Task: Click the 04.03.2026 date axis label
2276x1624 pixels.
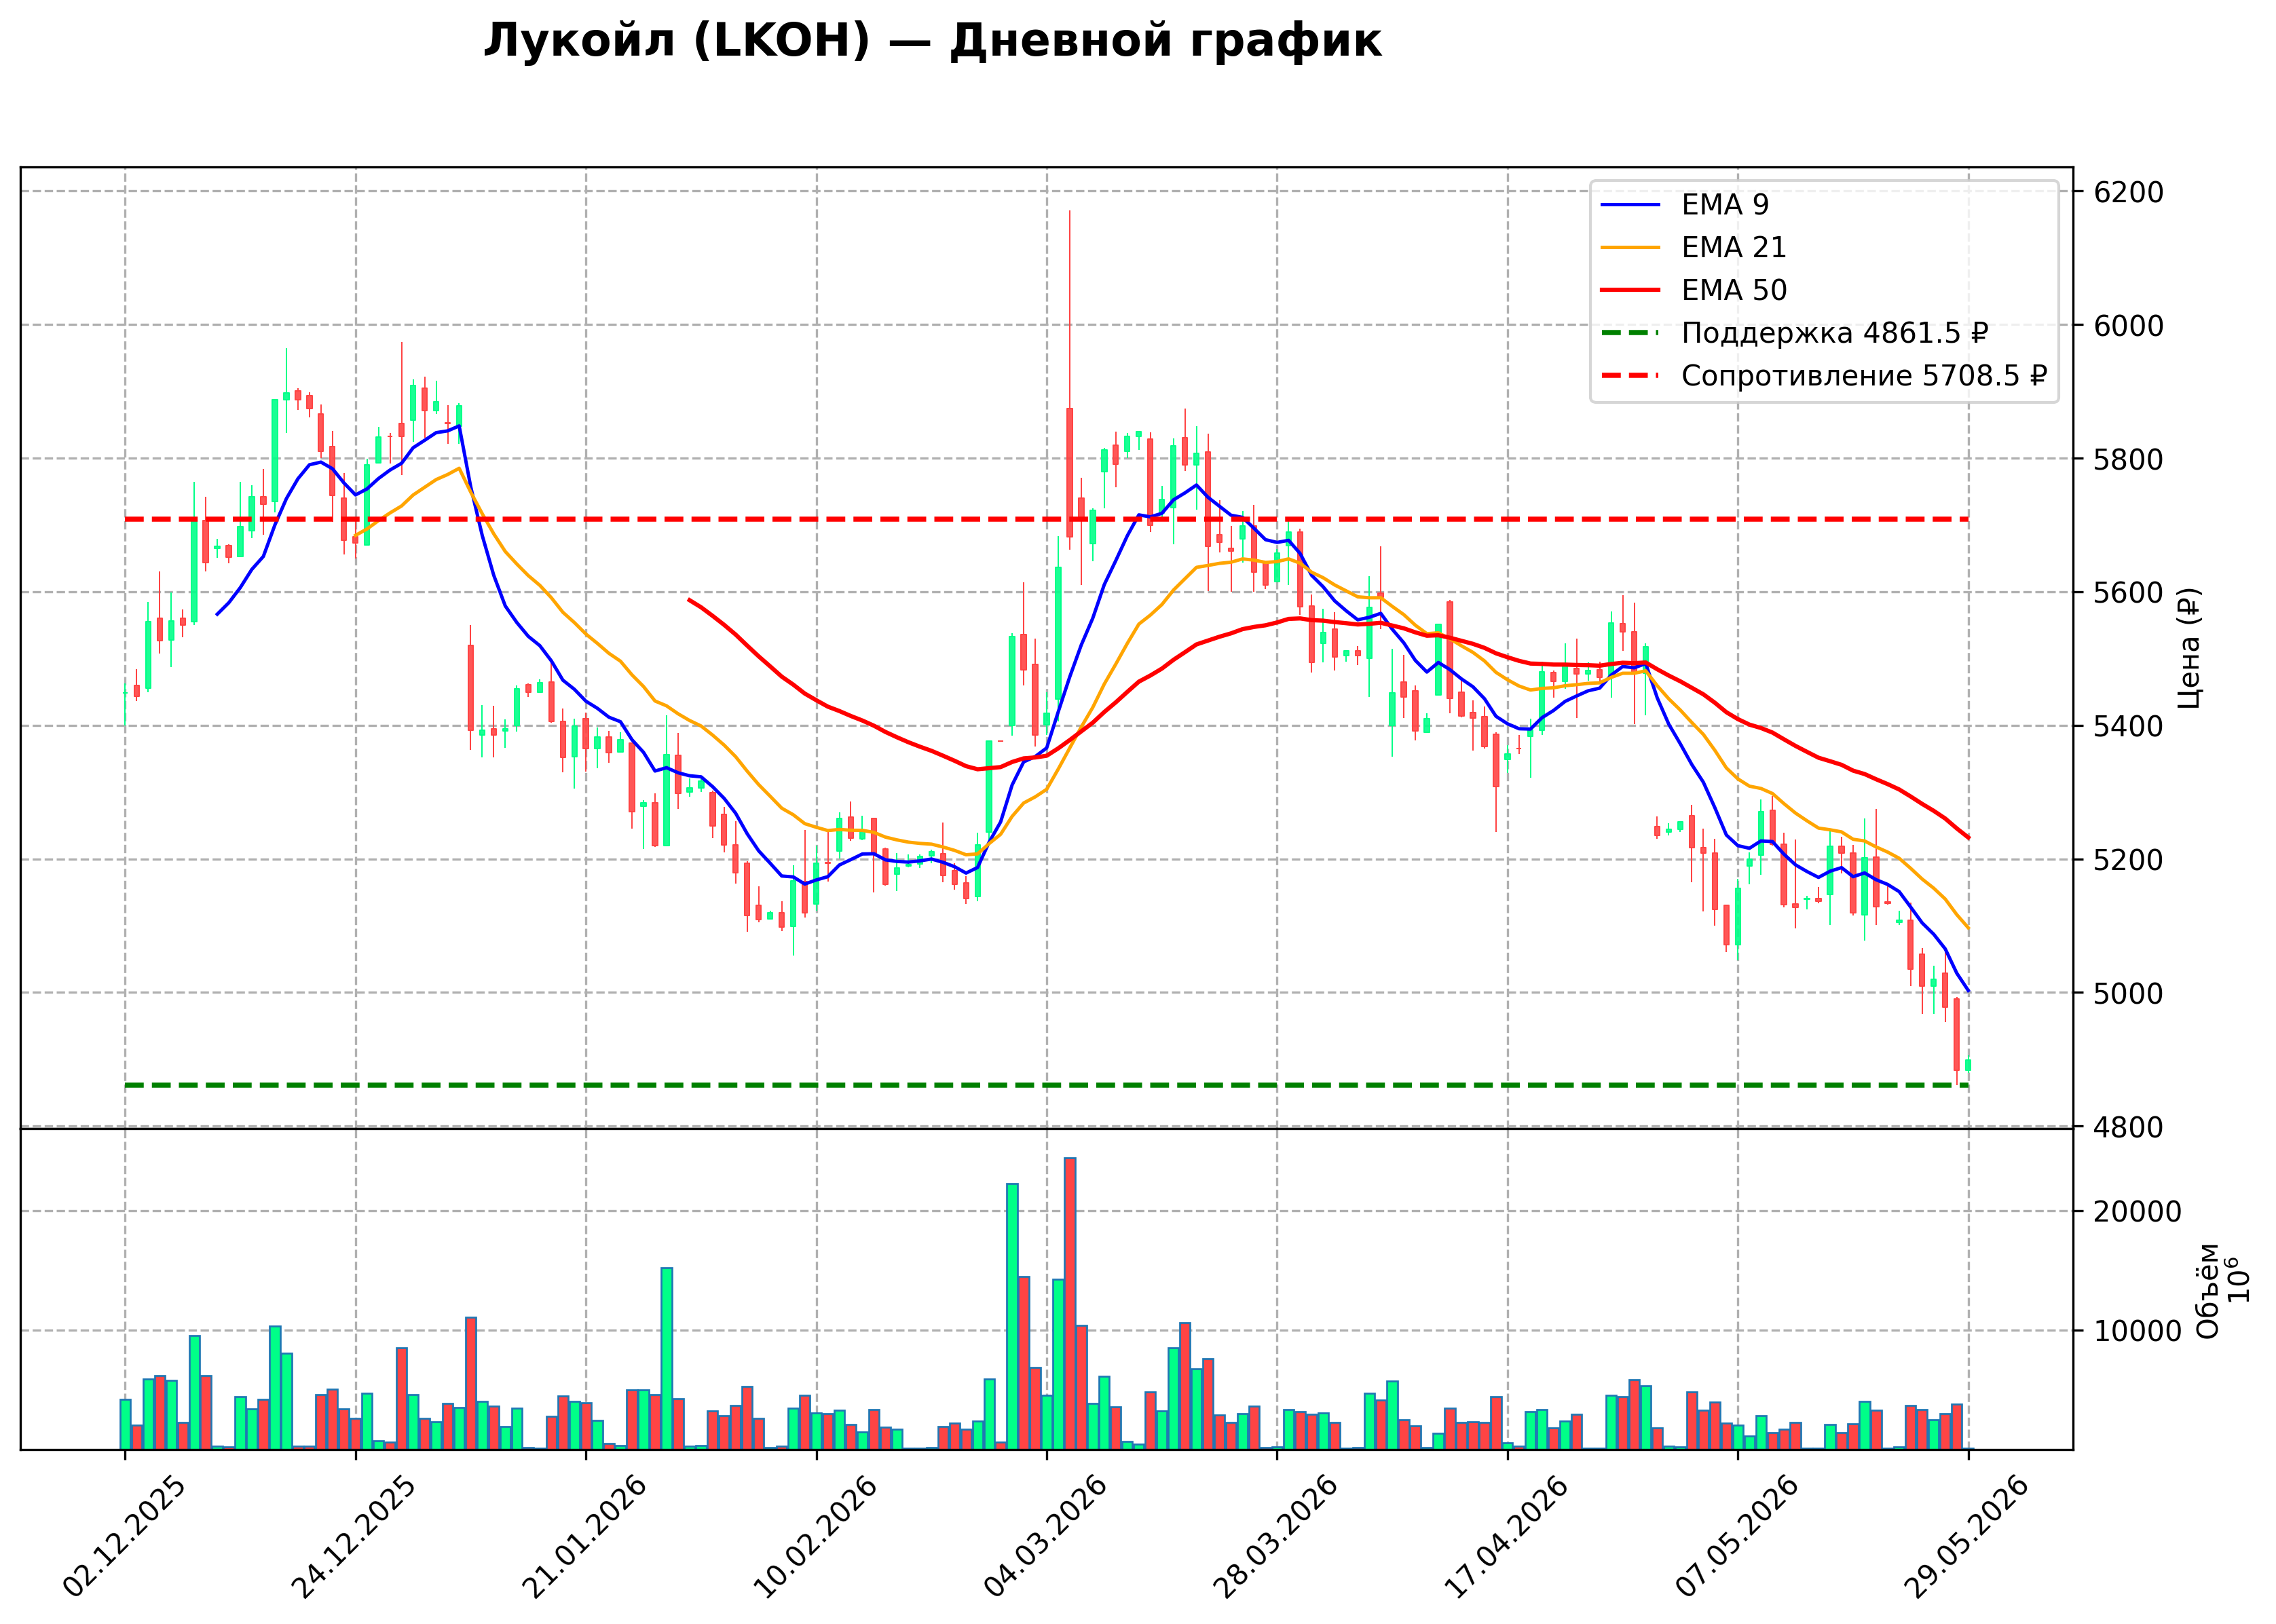Action: pyautogui.click(x=1046, y=1536)
